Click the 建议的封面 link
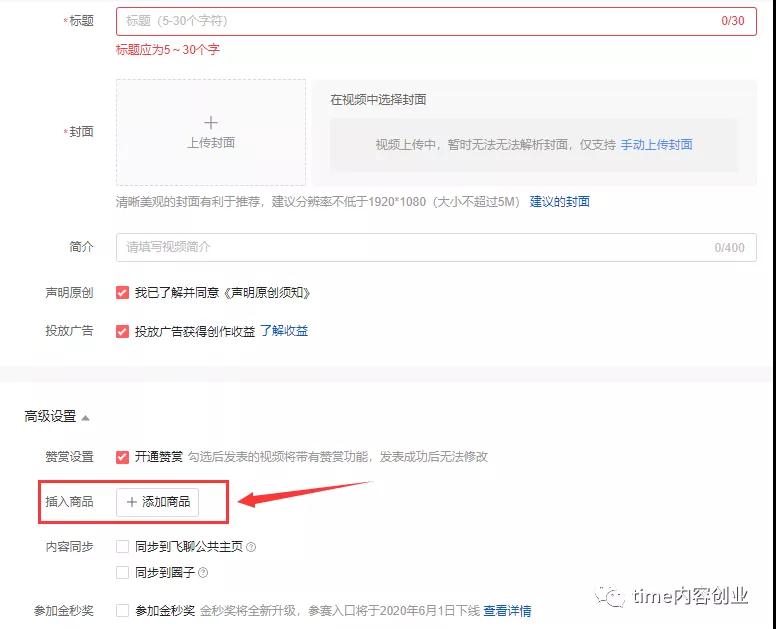 pyautogui.click(x=559, y=202)
